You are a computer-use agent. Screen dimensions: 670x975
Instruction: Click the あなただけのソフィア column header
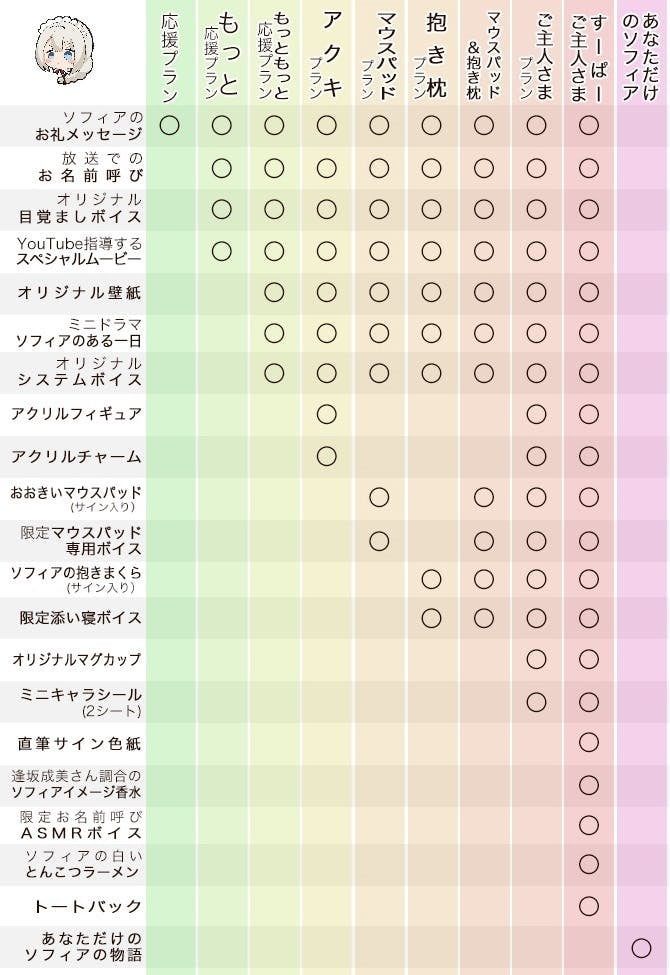coord(641,55)
